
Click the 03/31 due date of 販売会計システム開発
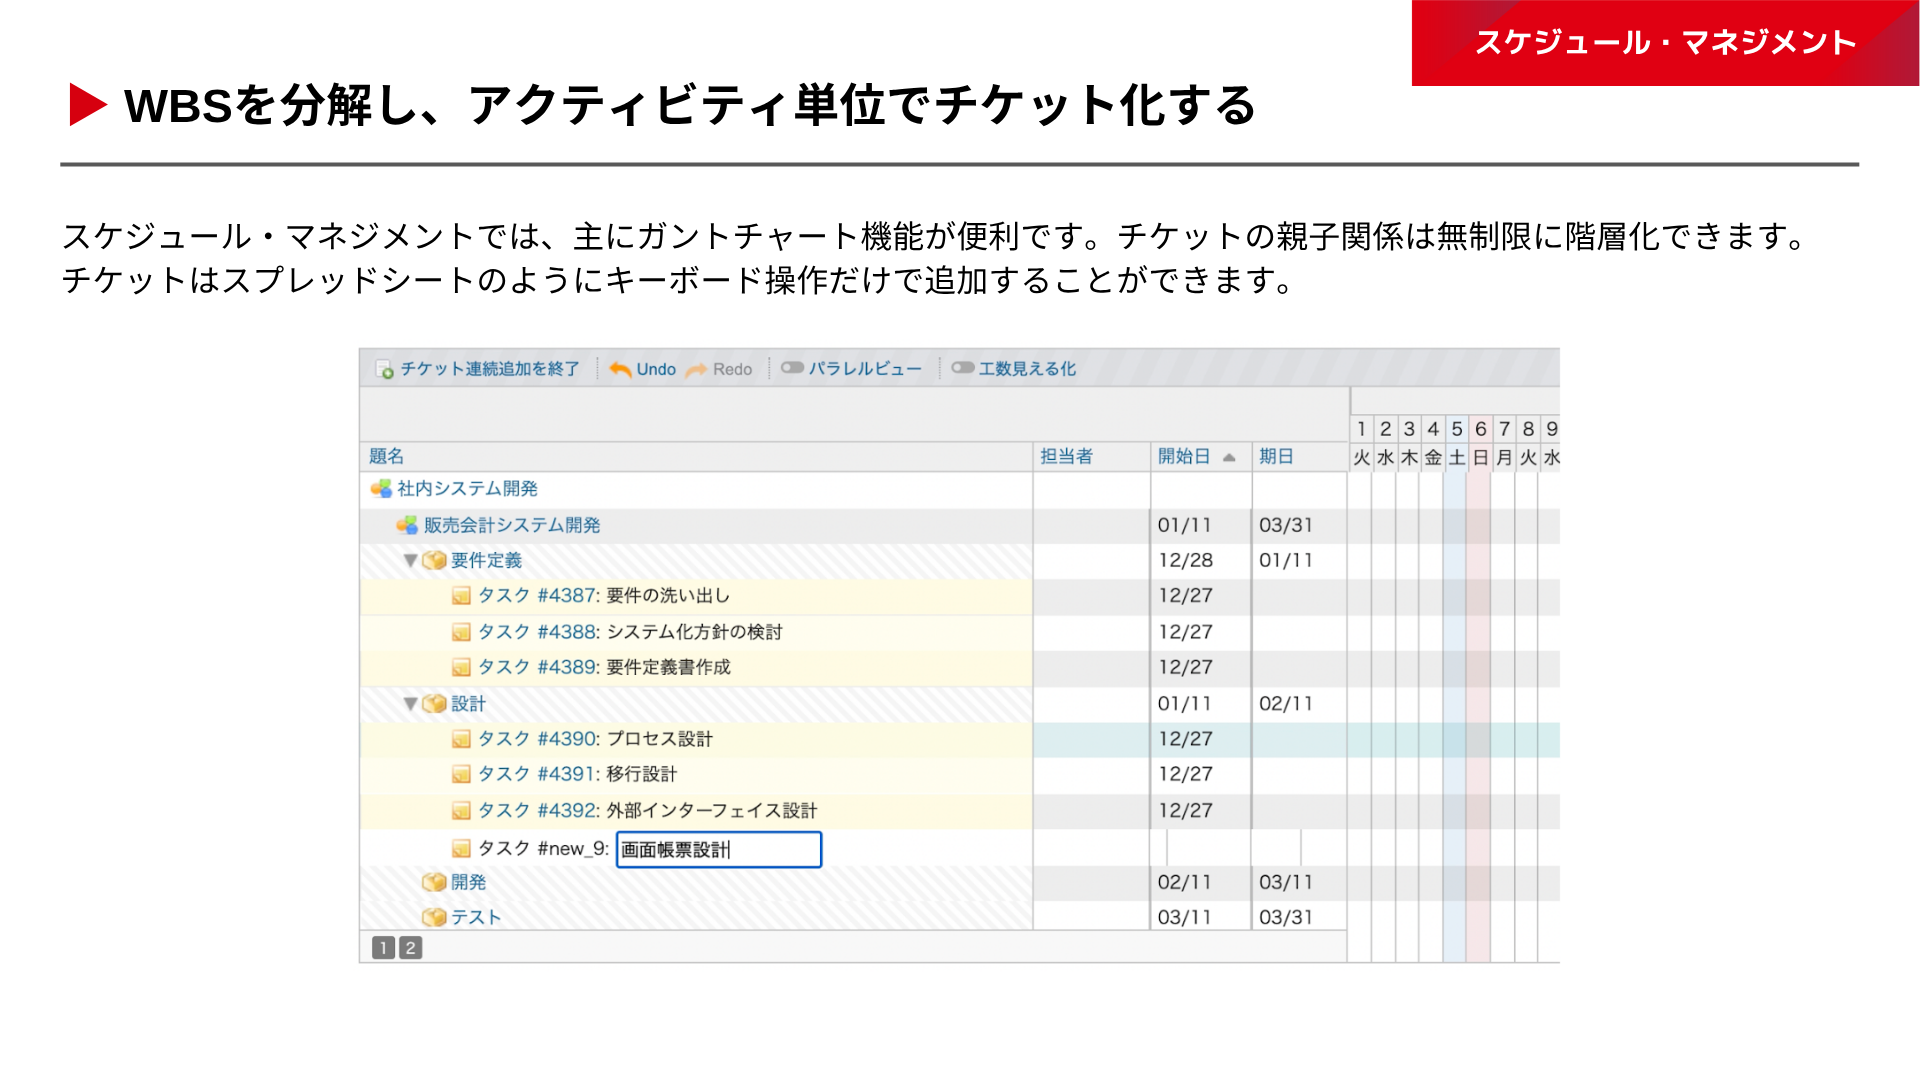tap(1286, 526)
